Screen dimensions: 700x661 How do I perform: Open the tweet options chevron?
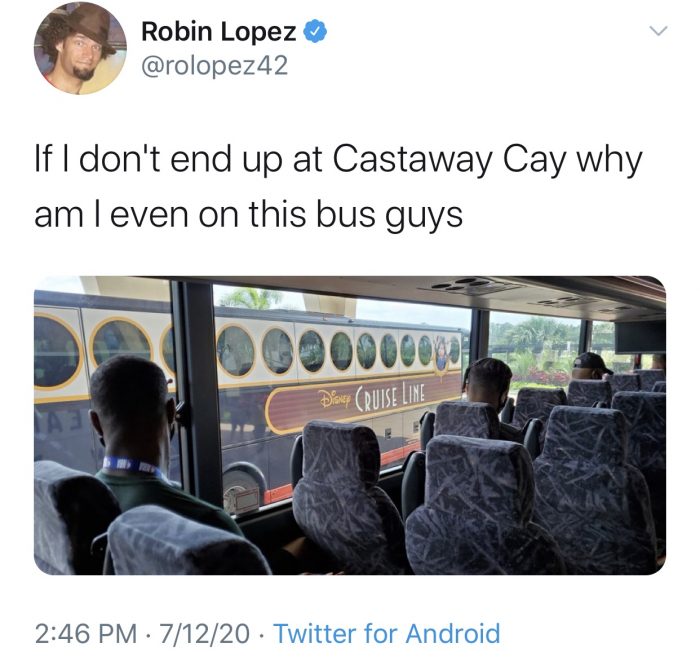[658, 31]
